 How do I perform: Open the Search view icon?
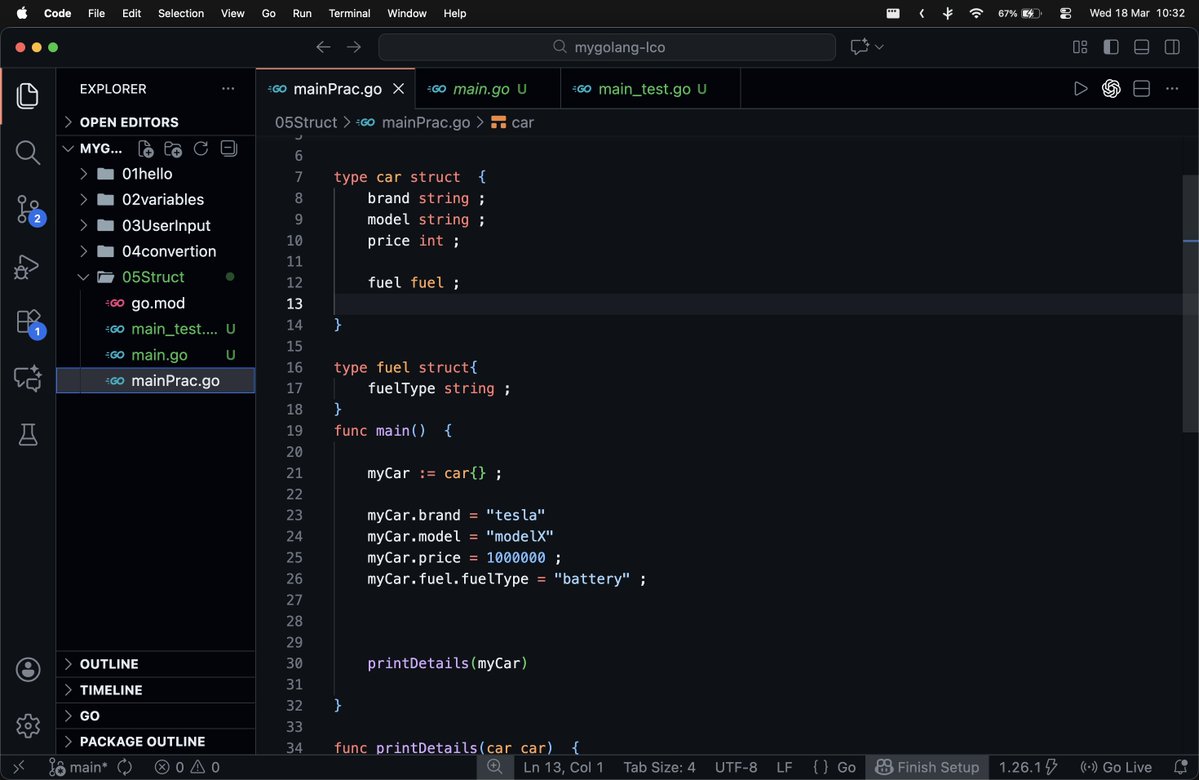(x=28, y=152)
